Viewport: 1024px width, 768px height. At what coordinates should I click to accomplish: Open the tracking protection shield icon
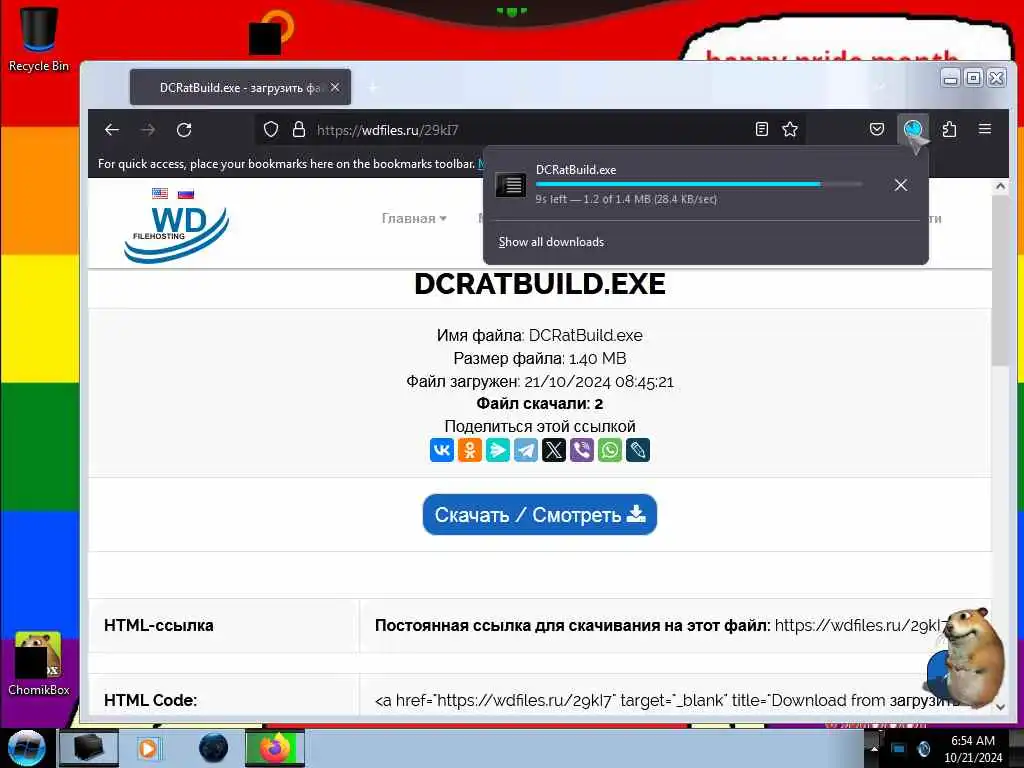[271, 129]
